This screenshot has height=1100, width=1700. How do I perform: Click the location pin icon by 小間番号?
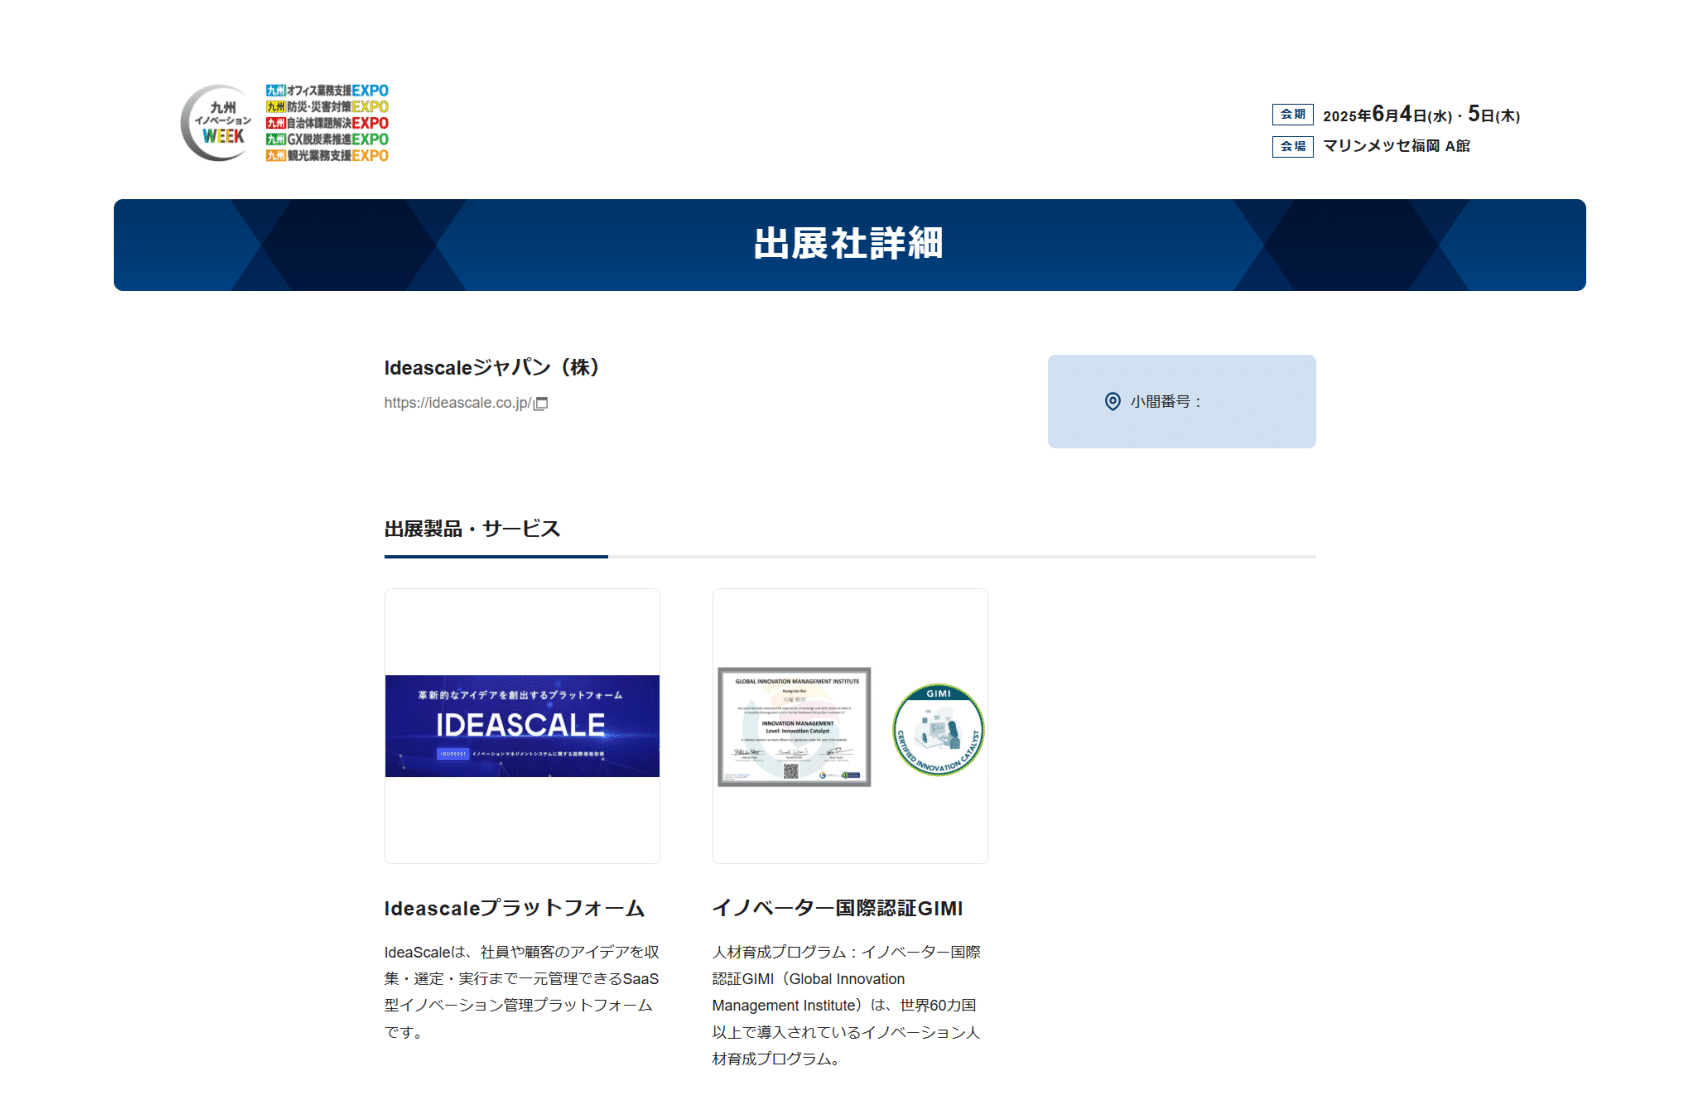(1112, 402)
